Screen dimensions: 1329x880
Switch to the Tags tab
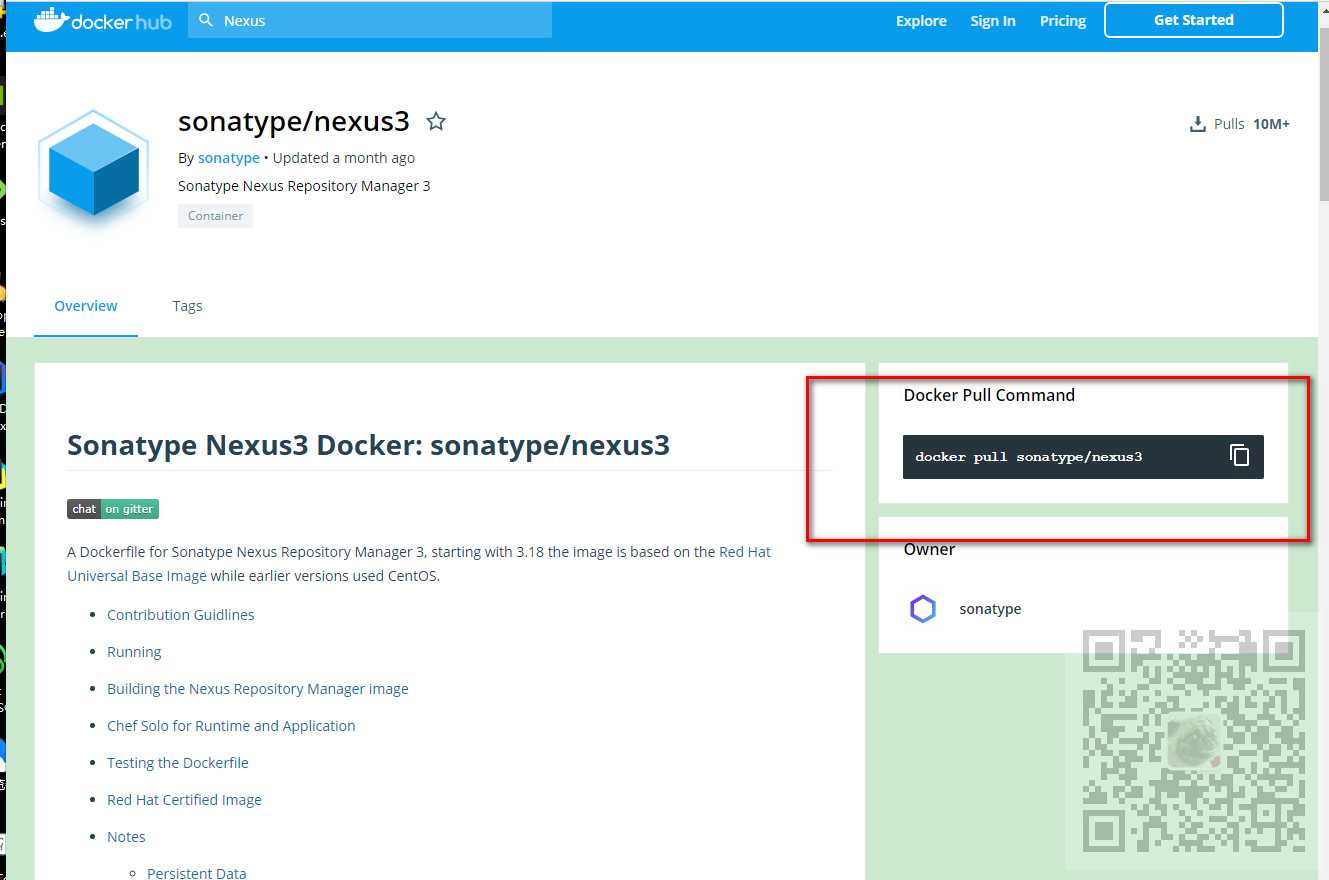coord(187,306)
